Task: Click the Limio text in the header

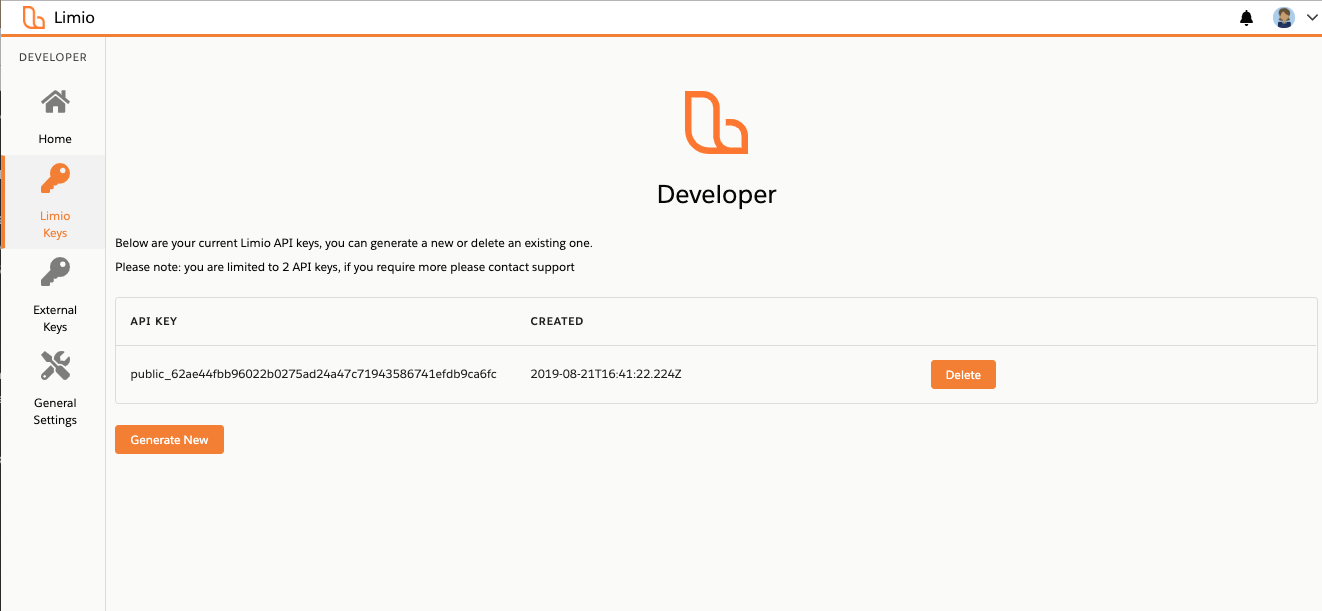Action: click(75, 17)
